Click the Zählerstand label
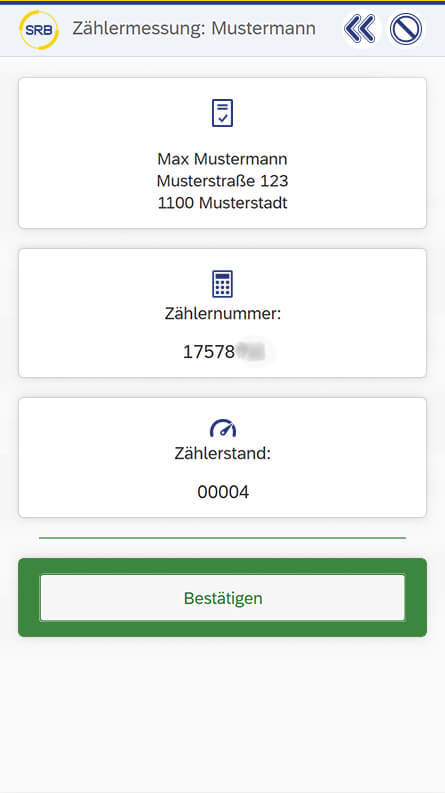This screenshot has height=793, width=445. [222, 453]
